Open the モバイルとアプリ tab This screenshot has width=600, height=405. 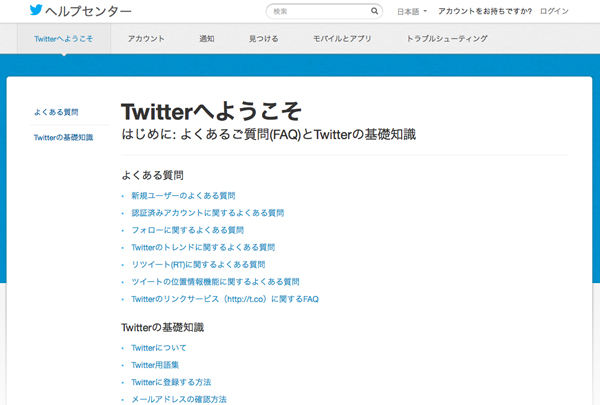coord(342,38)
